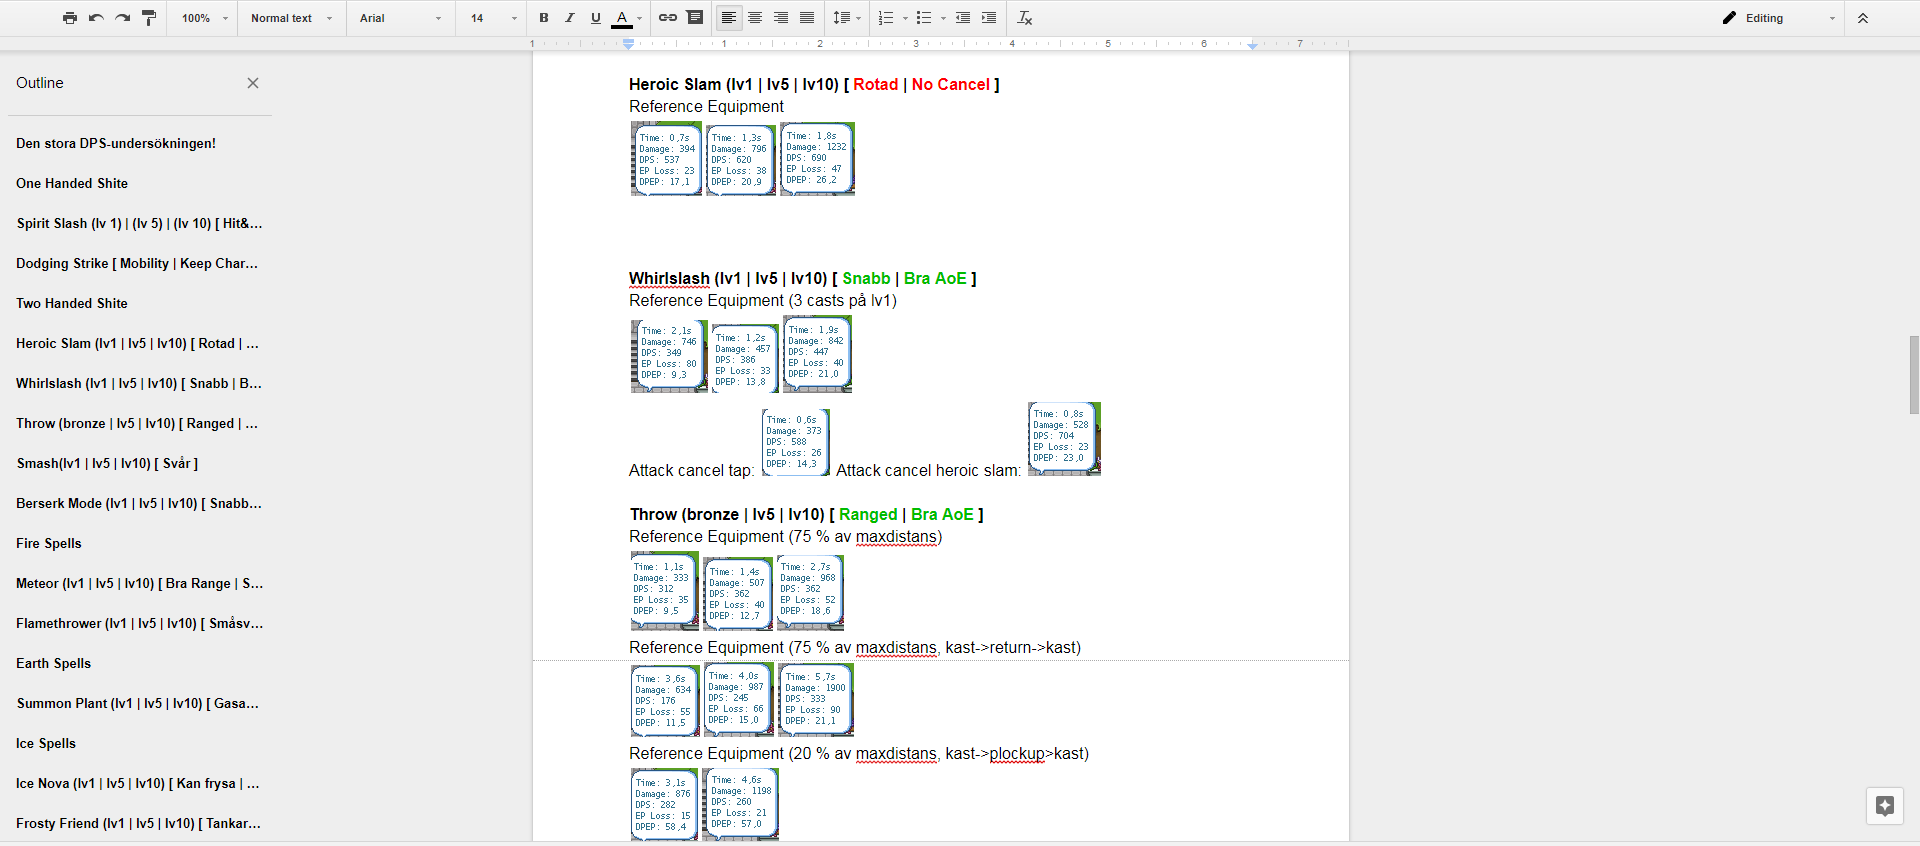Select Throw (bronze) outline entry

click(x=137, y=423)
